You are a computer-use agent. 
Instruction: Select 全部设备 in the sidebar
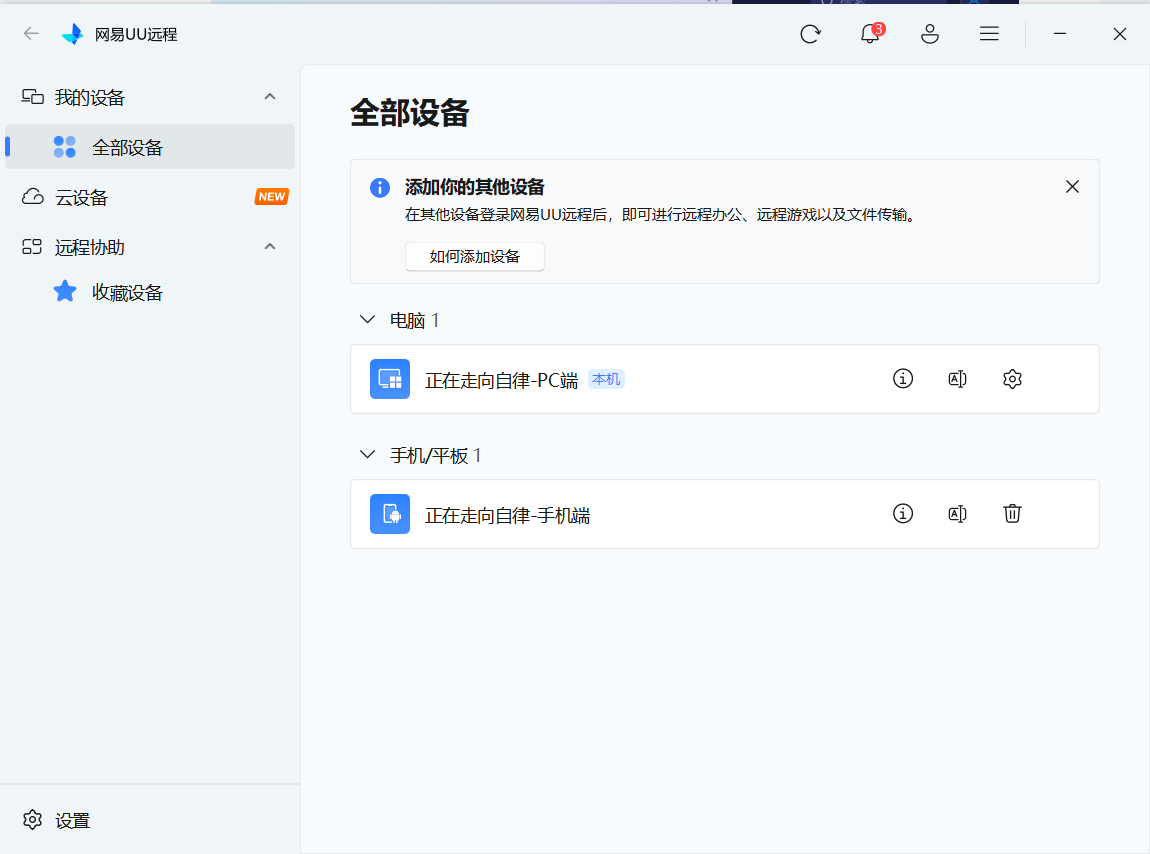pyautogui.click(x=150, y=147)
